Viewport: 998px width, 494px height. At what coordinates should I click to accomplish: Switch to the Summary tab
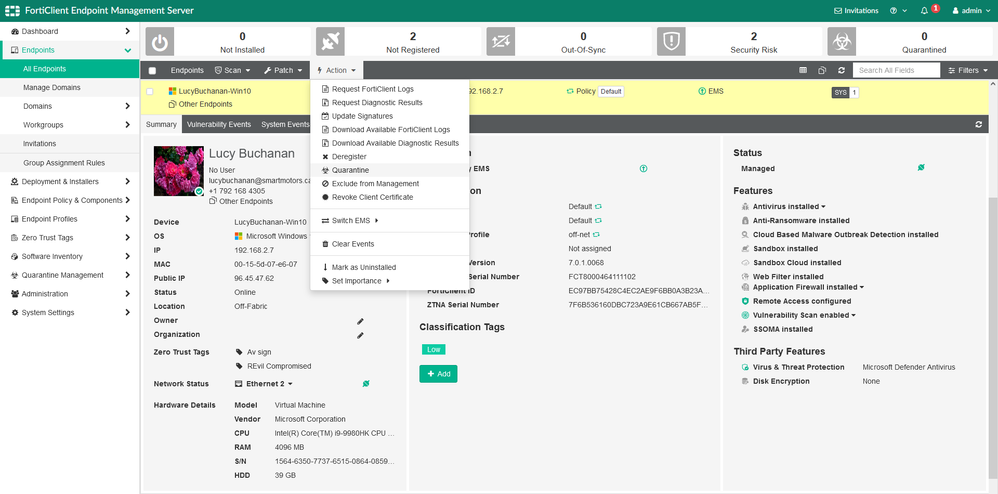161,125
